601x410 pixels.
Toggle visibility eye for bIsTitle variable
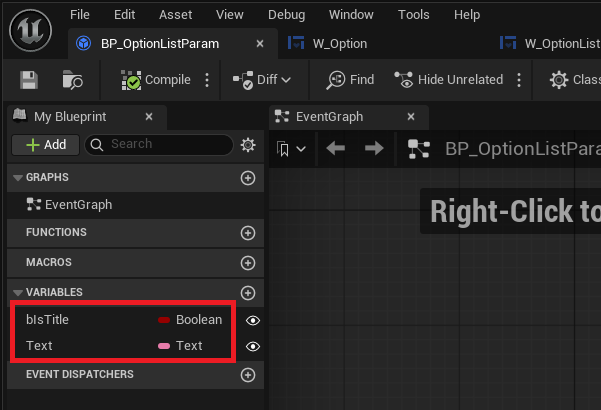tap(253, 320)
